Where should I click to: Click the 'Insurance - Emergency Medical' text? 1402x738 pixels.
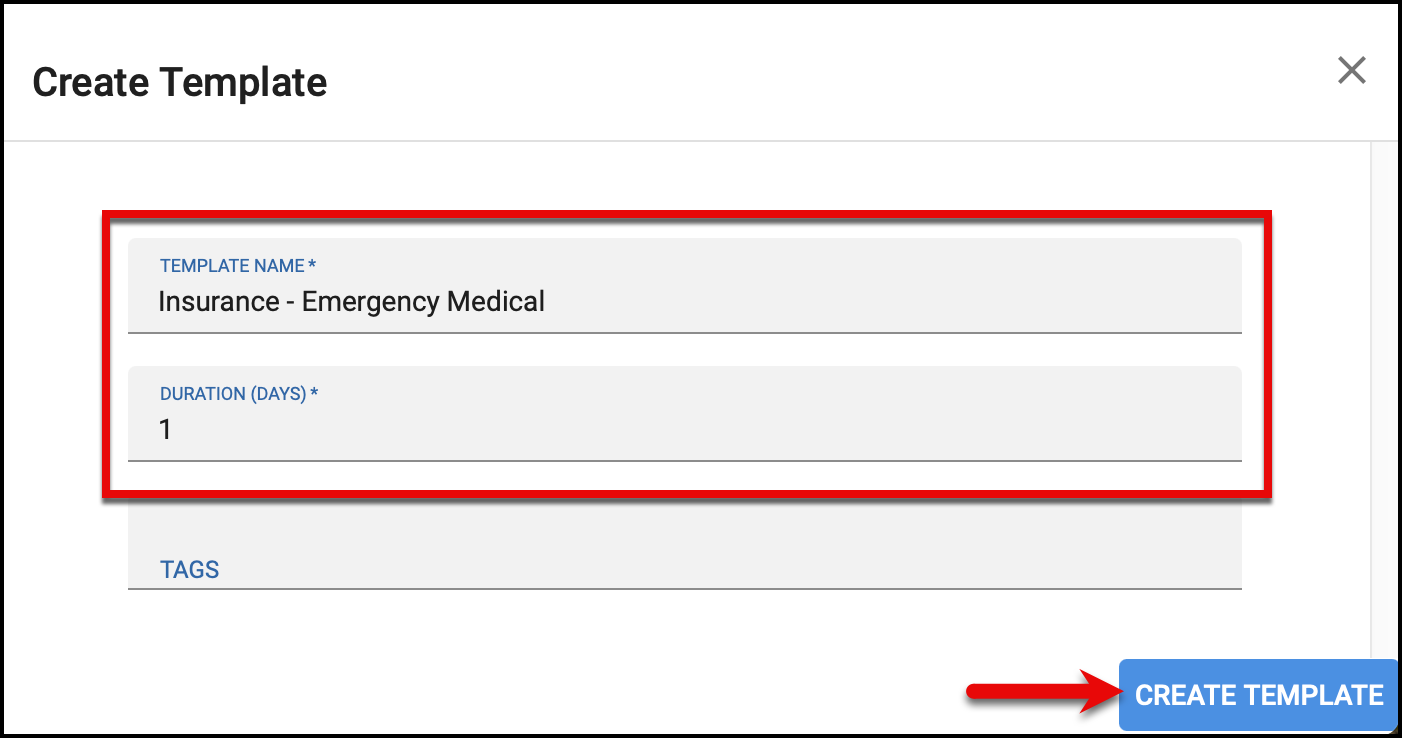pyautogui.click(x=352, y=301)
